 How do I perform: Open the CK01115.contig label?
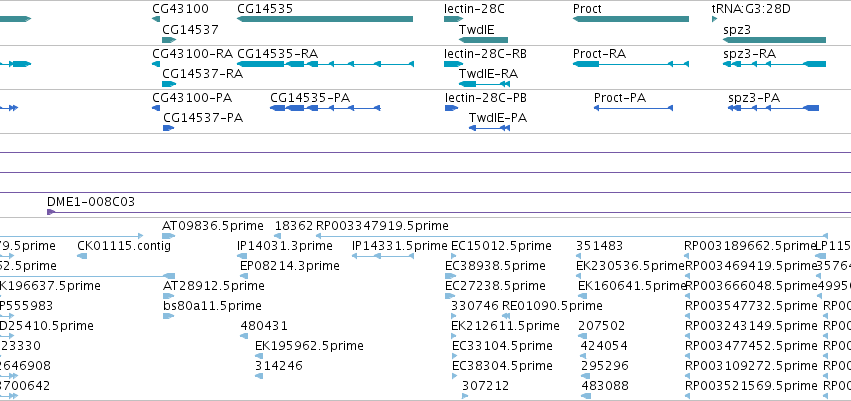[124, 246]
